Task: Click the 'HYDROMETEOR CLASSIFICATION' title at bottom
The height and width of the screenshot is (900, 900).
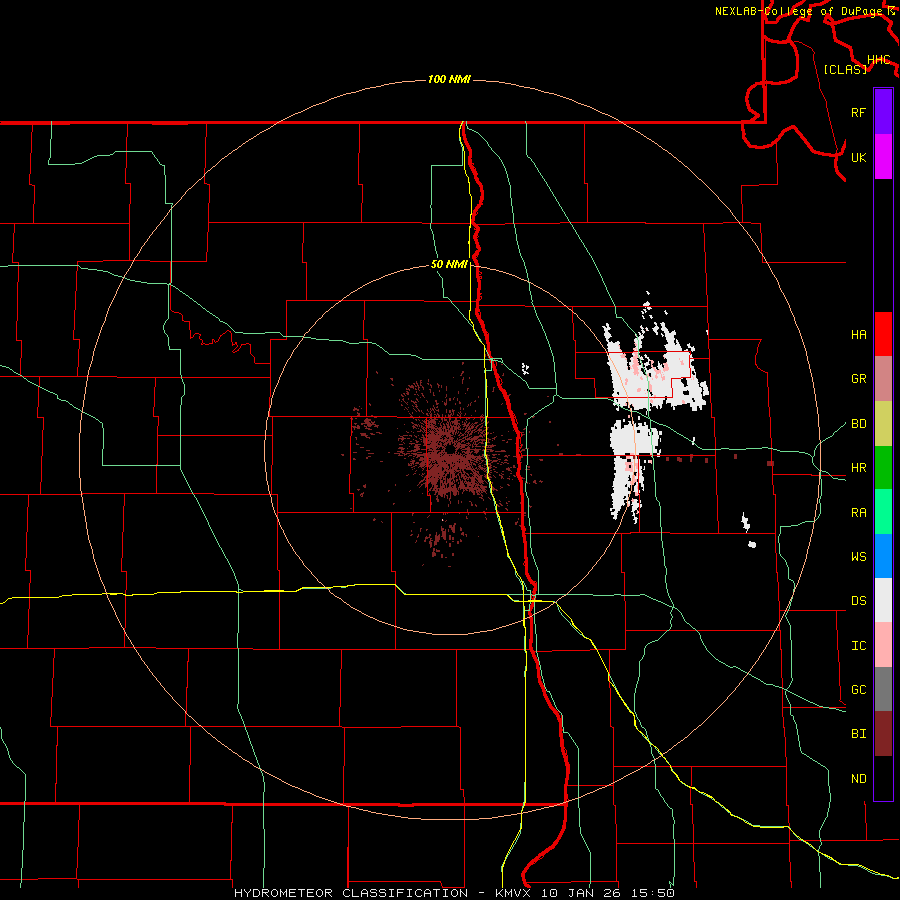Action: coord(350,893)
